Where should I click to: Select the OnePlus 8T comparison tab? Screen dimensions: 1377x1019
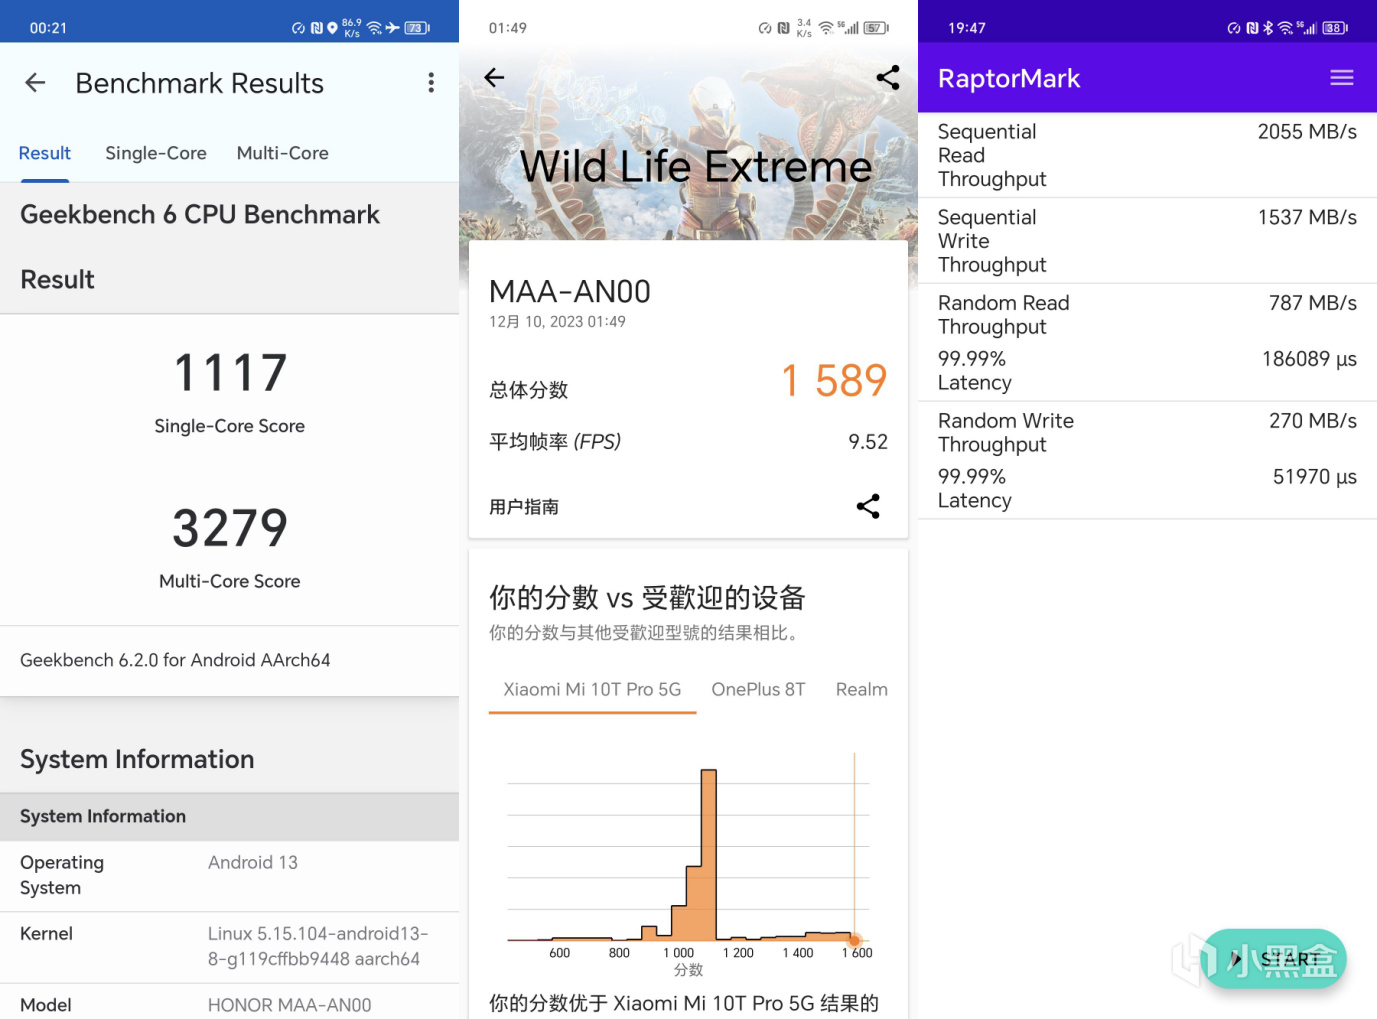(758, 689)
